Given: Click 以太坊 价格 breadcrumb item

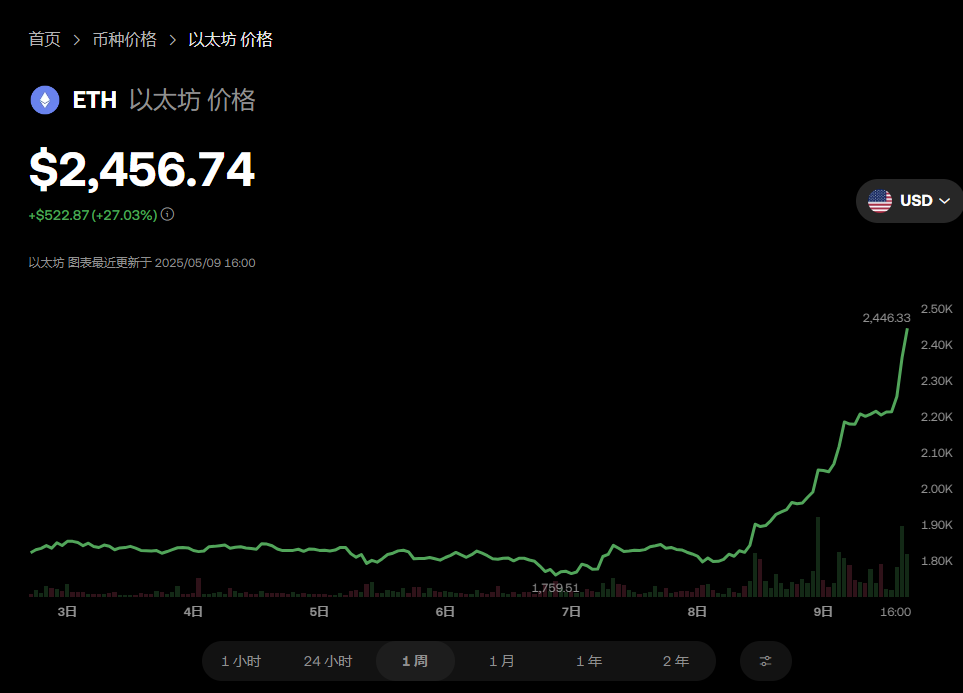Looking at the screenshot, I should (x=230, y=39).
